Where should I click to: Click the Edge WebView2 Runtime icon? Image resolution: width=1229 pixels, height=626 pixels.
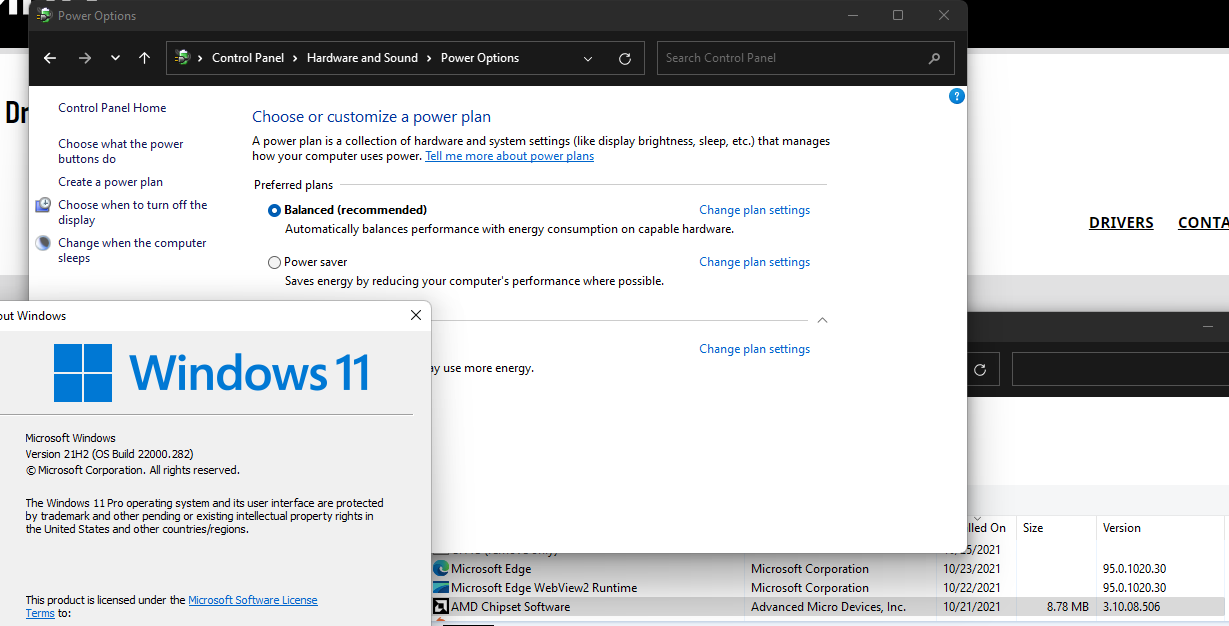pyautogui.click(x=441, y=588)
